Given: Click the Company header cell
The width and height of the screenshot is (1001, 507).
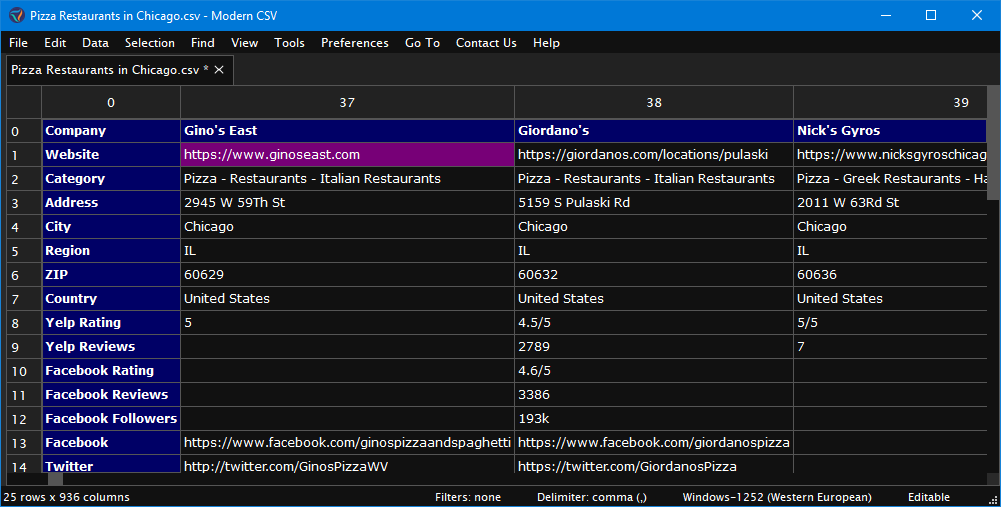Looking at the screenshot, I should pos(111,131).
